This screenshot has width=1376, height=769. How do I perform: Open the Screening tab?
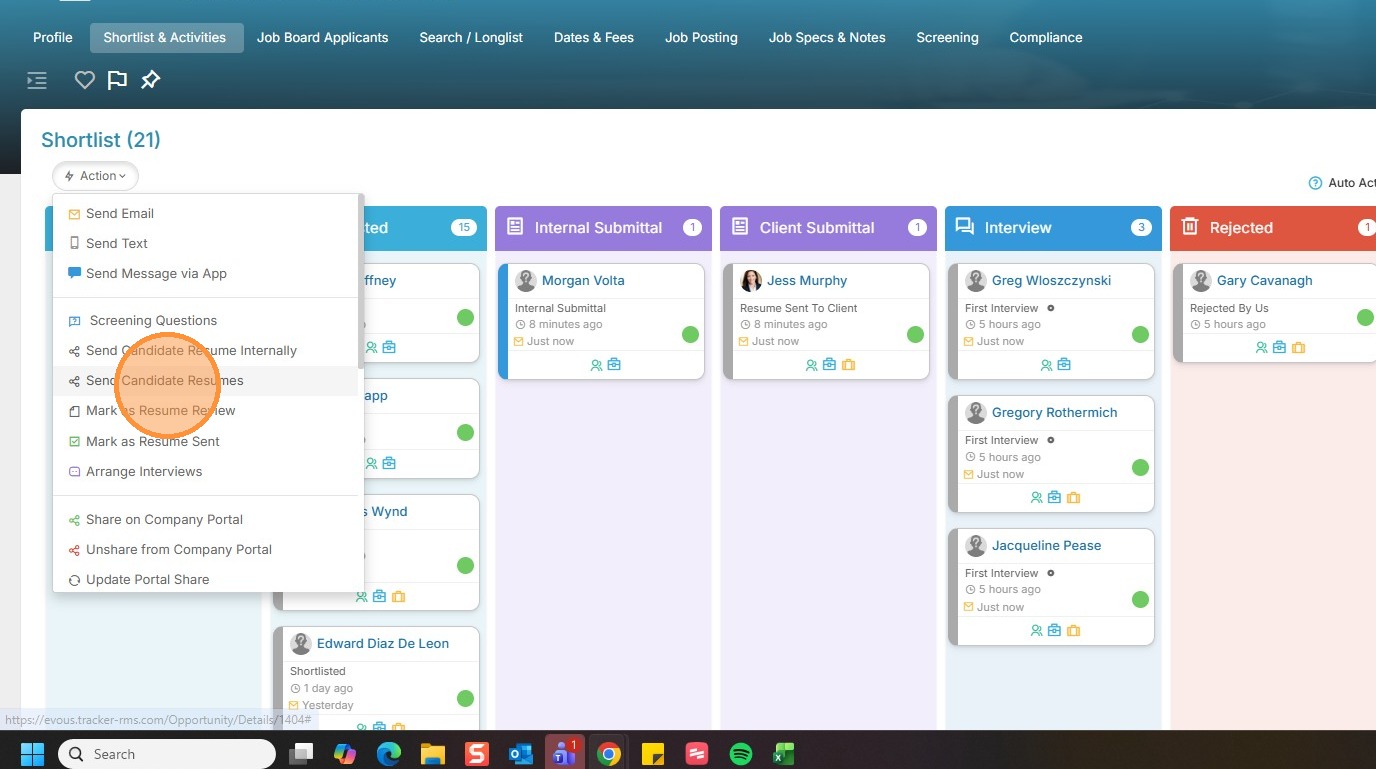(x=947, y=38)
